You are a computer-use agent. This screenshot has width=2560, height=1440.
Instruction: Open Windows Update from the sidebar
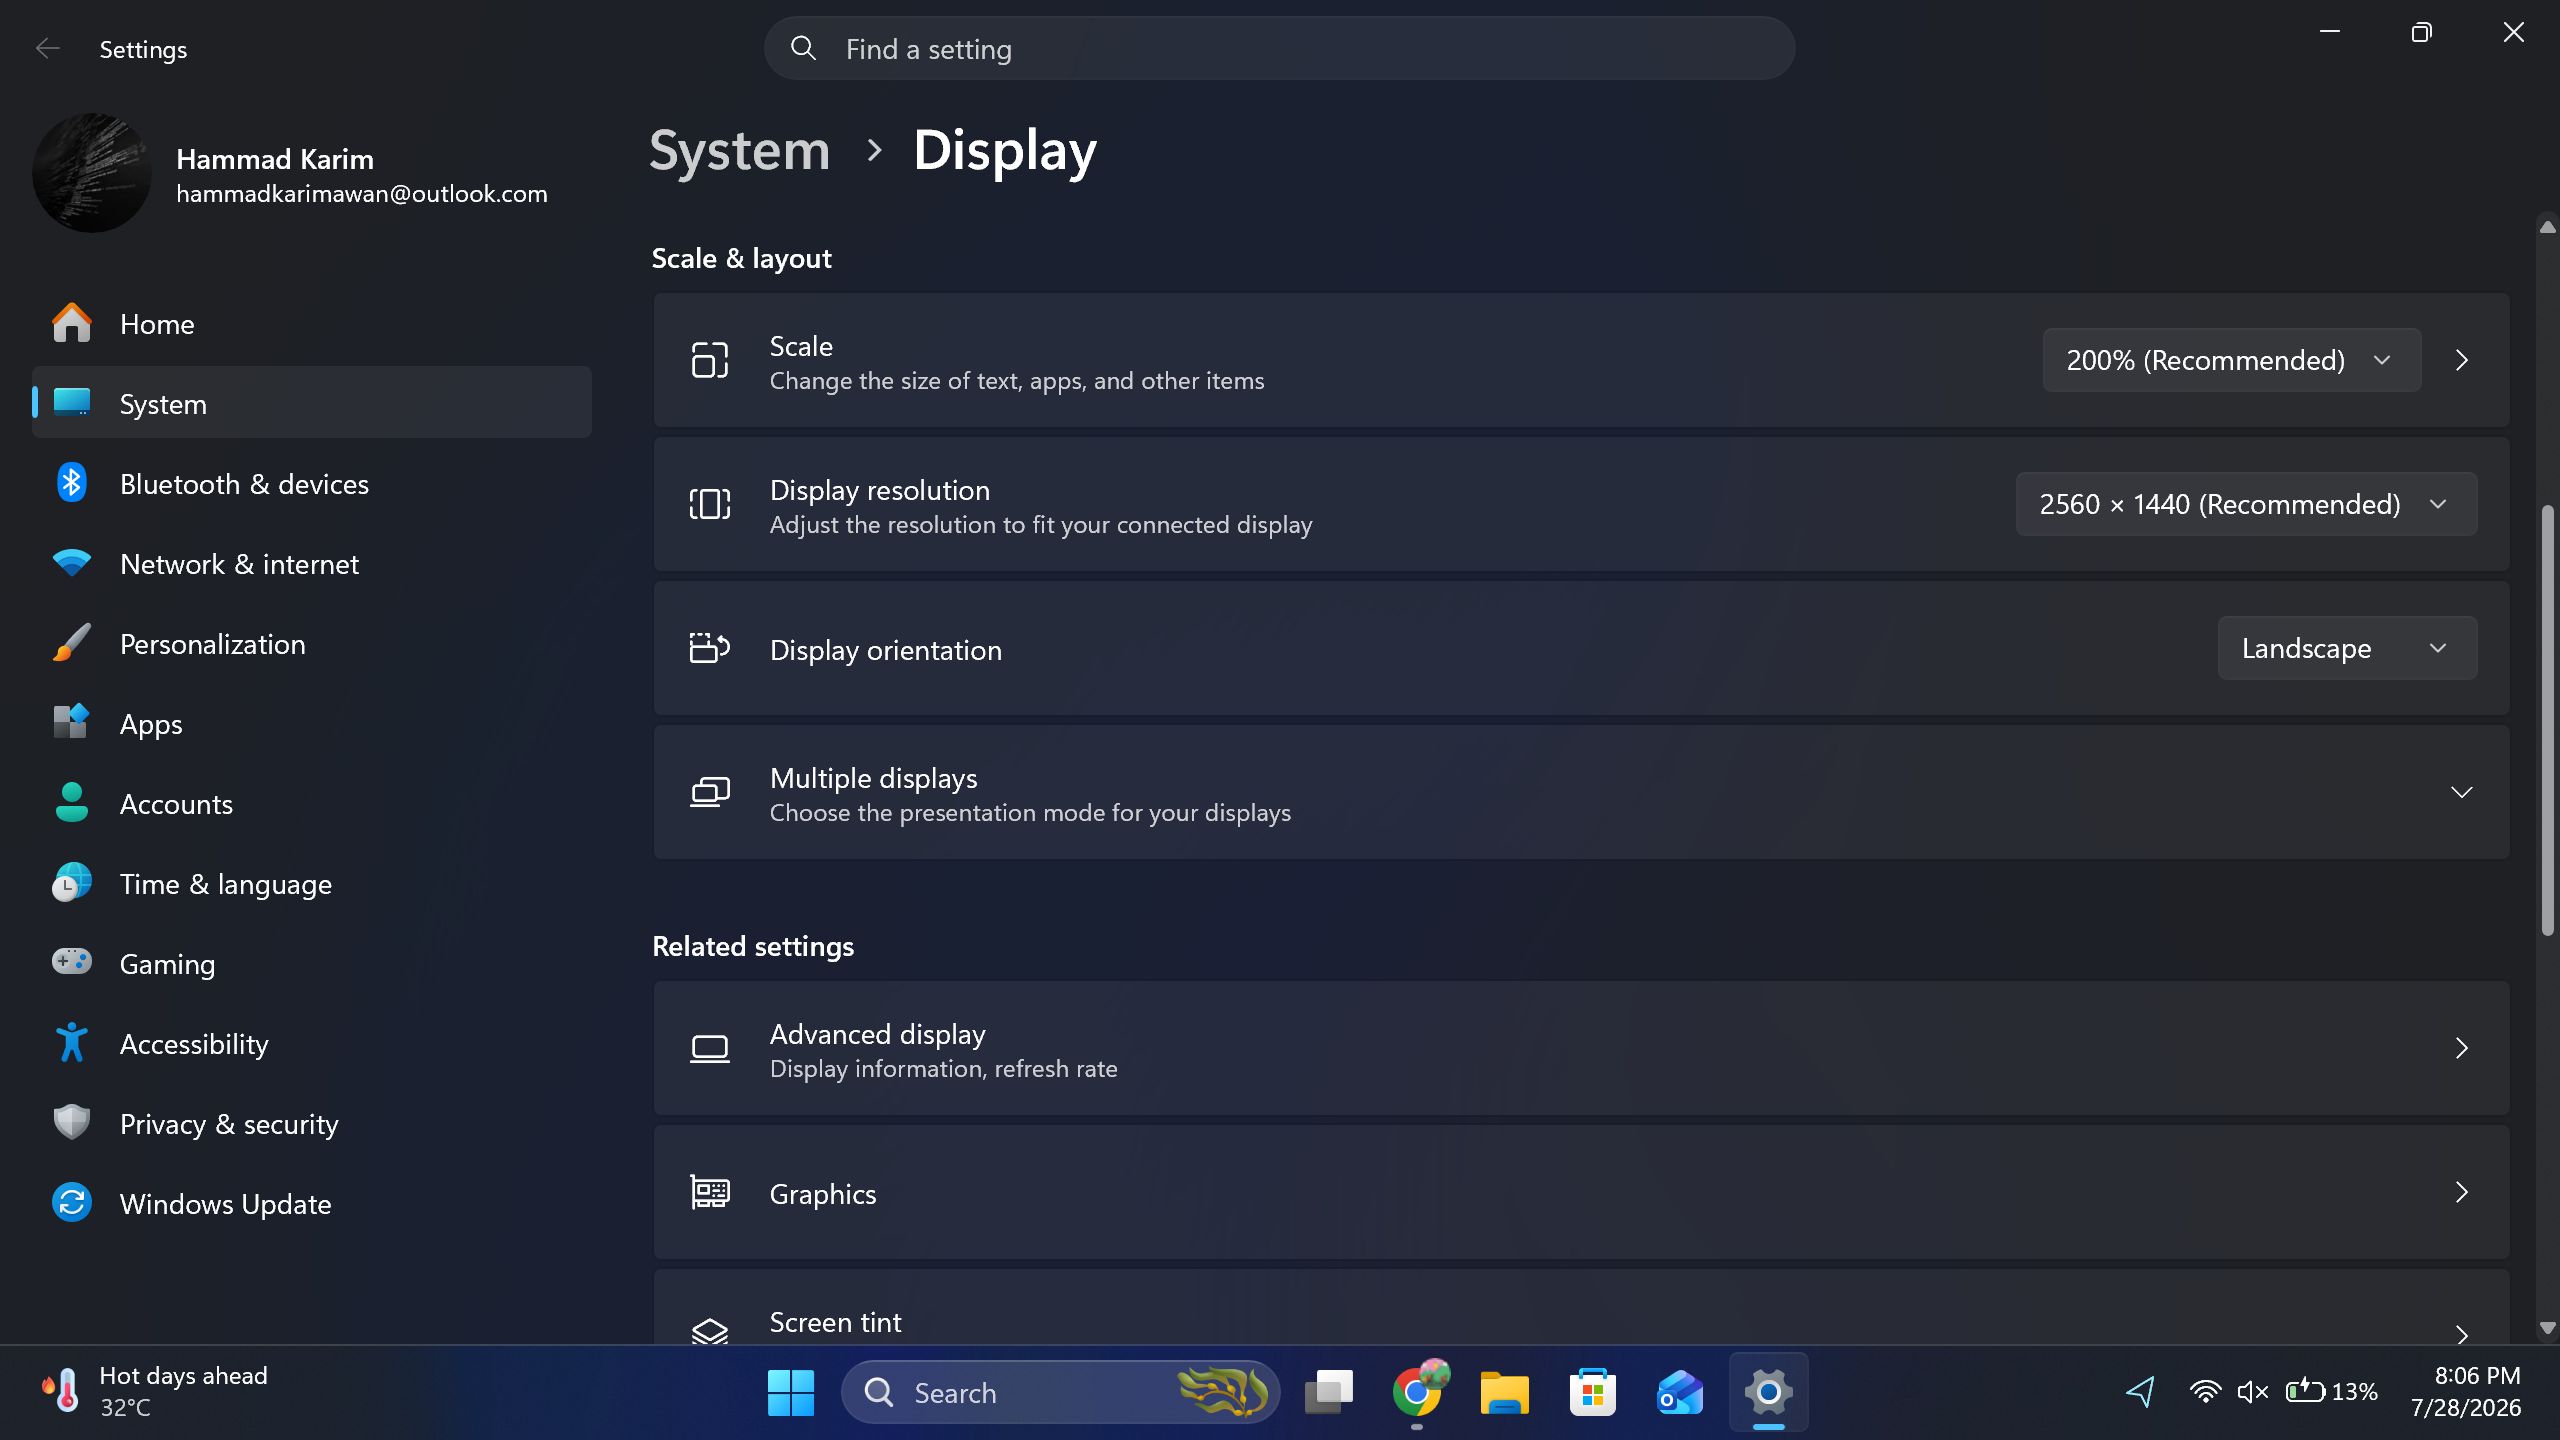[312, 1204]
